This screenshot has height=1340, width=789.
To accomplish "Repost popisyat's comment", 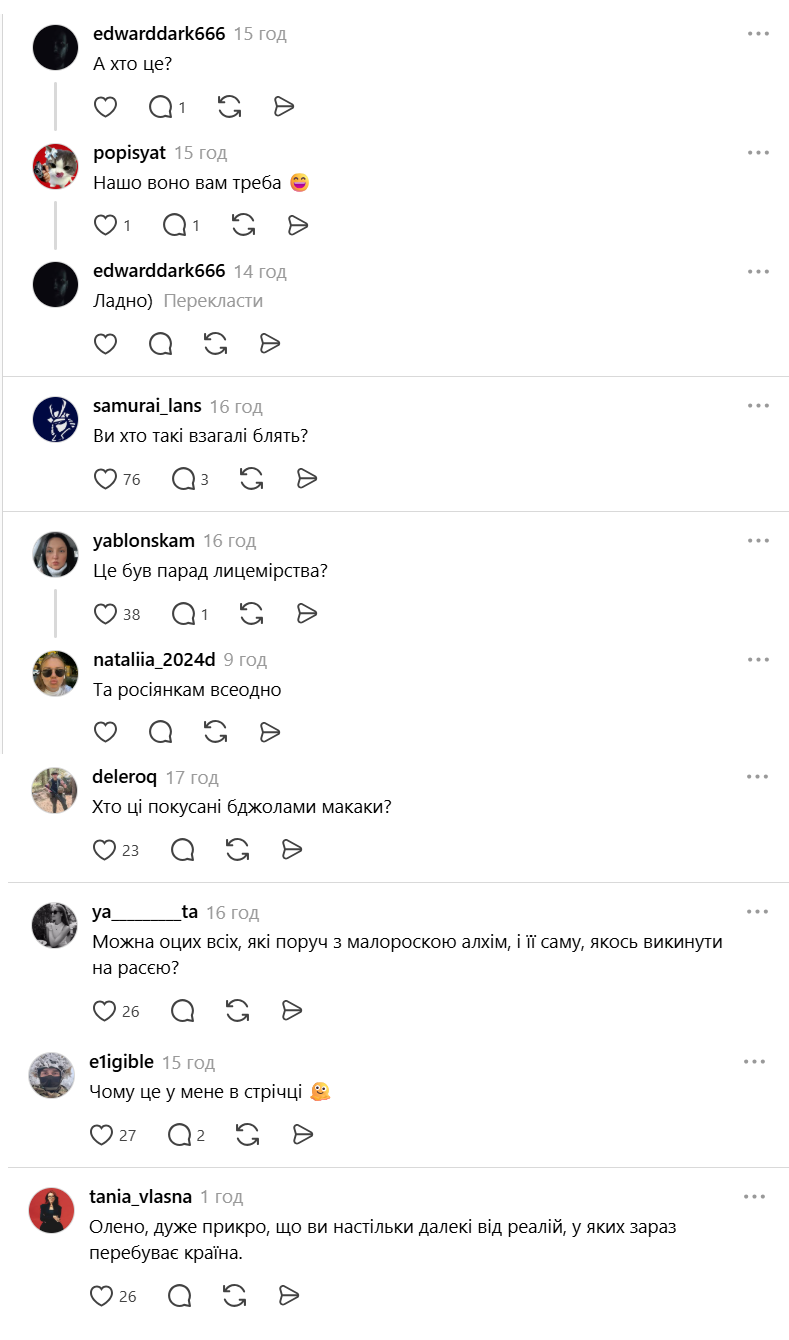I will [x=243, y=225].
